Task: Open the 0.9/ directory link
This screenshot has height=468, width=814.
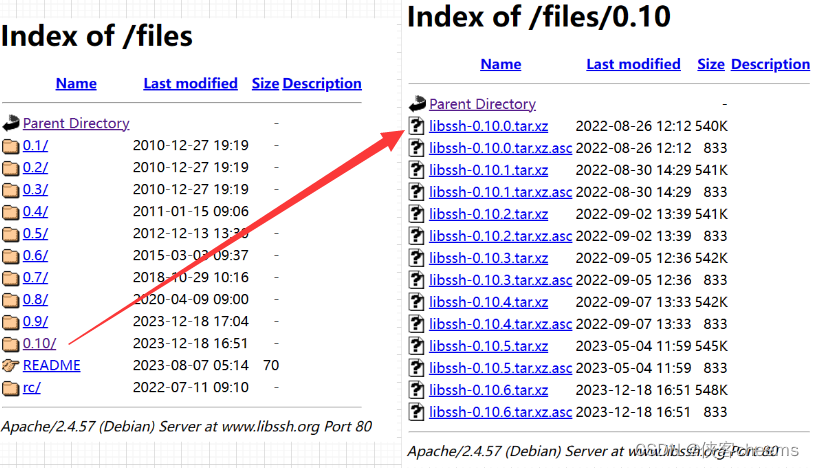Action: 35,322
